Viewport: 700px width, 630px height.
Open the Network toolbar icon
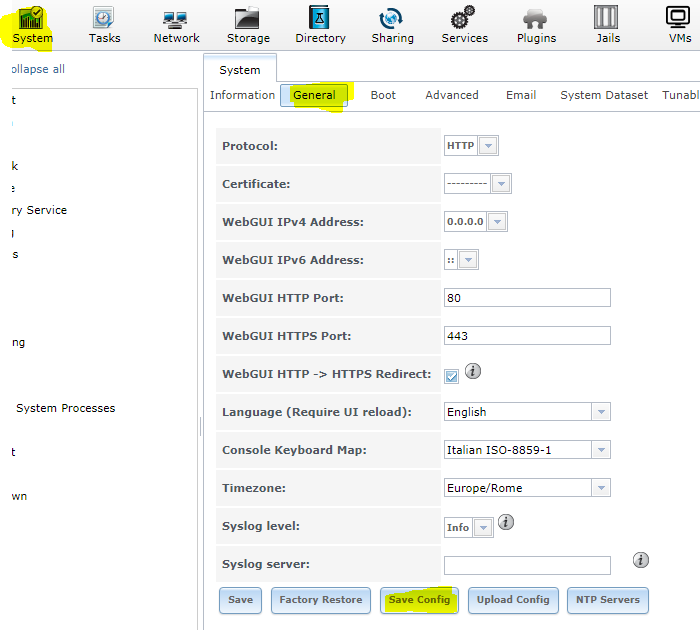pyautogui.click(x=176, y=25)
